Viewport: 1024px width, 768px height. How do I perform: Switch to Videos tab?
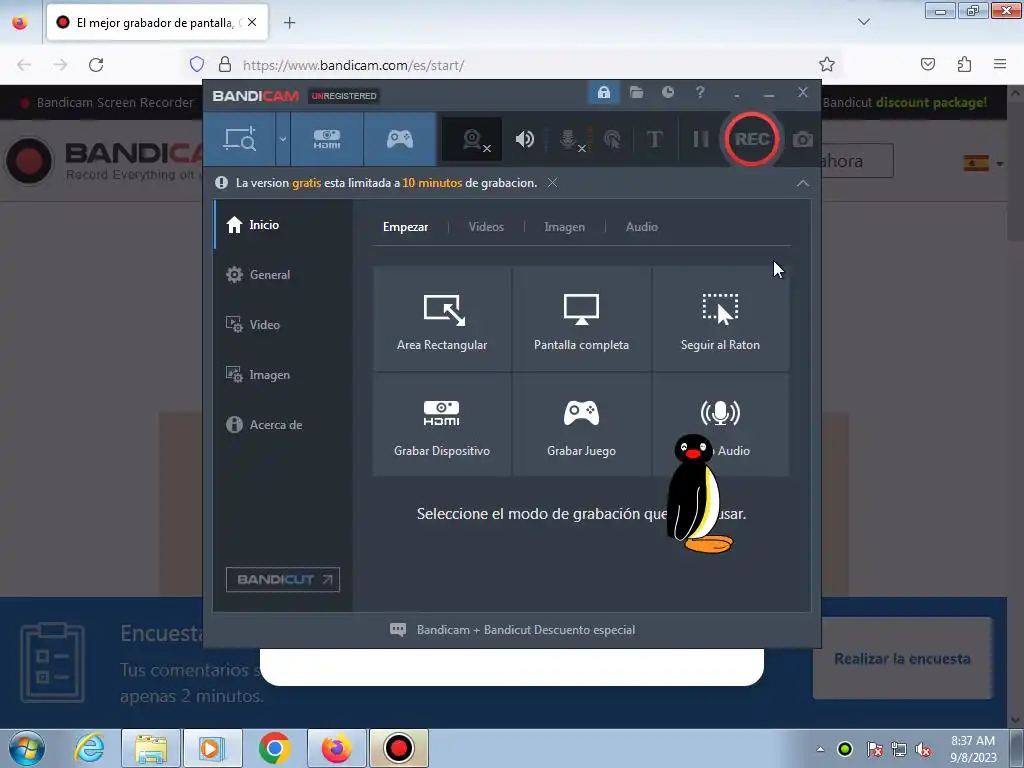coord(486,227)
